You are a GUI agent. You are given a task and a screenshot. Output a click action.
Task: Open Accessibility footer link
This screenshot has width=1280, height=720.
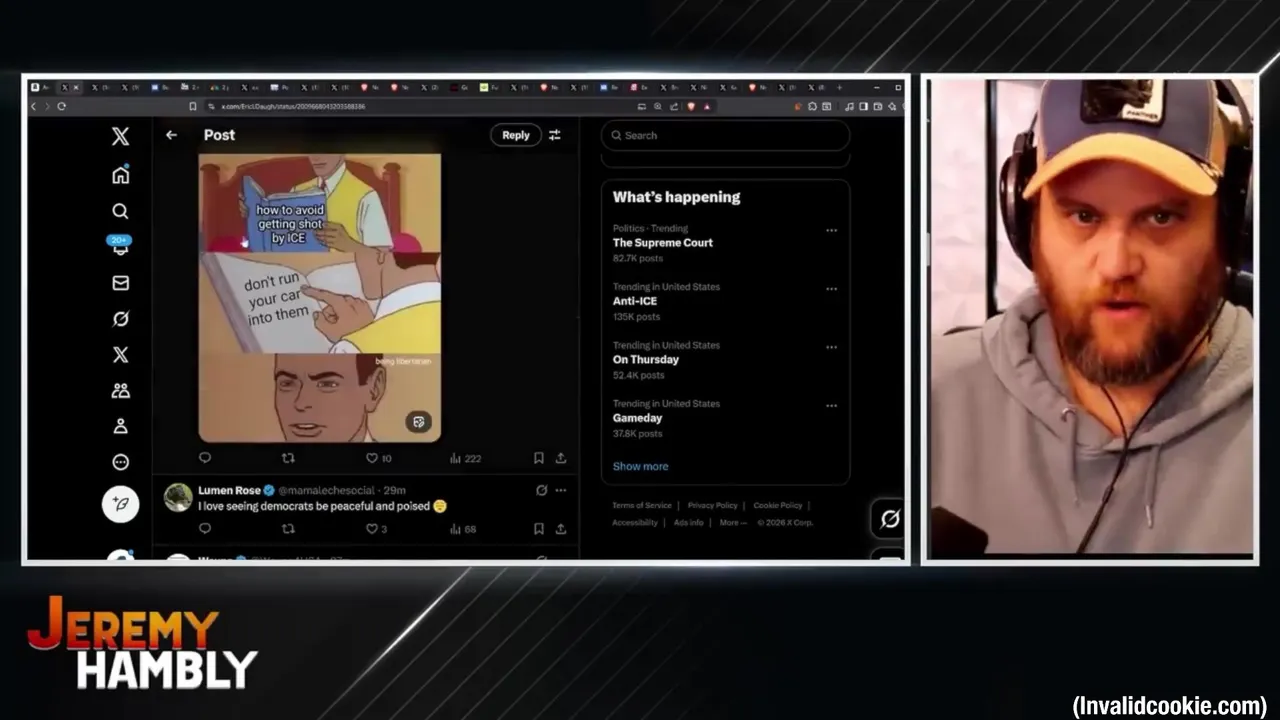click(x=635, y=523)
